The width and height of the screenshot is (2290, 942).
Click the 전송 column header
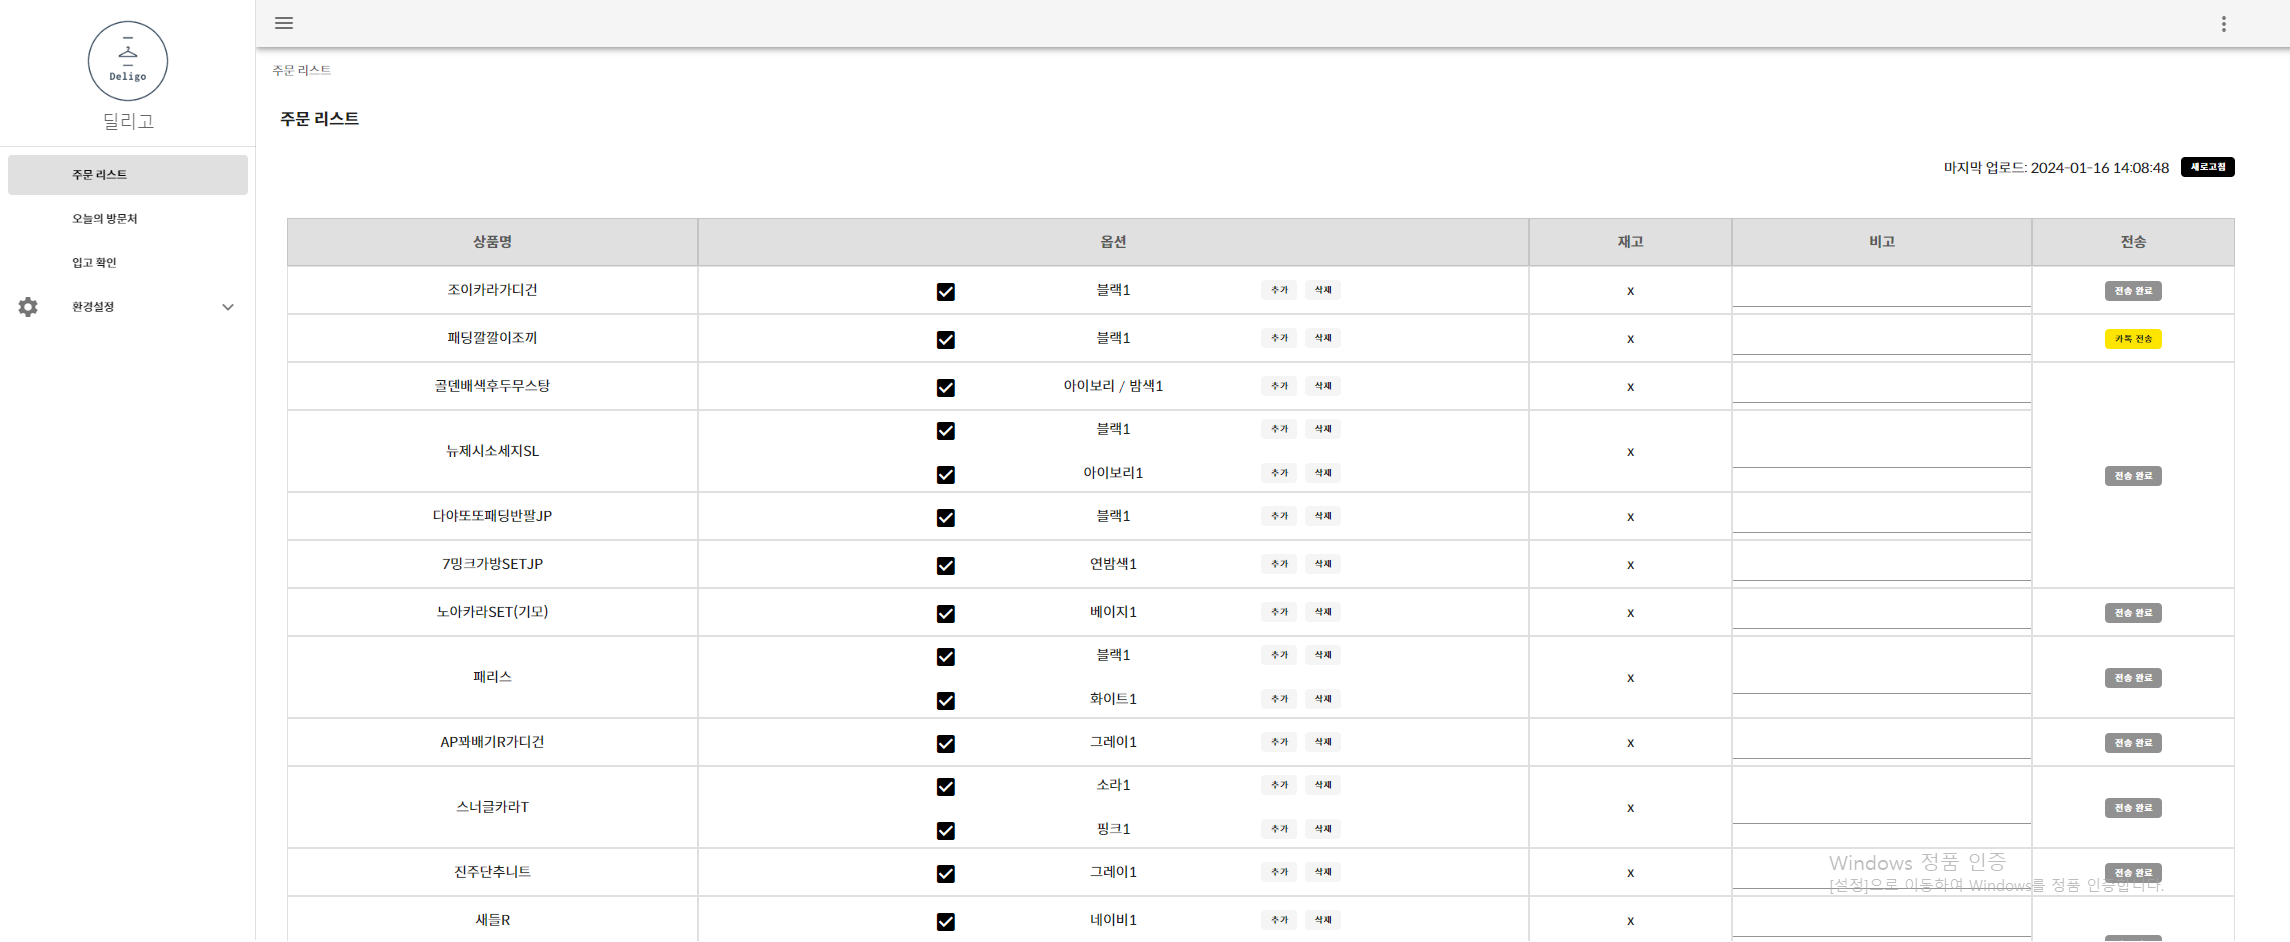(x=2133, y=242)
